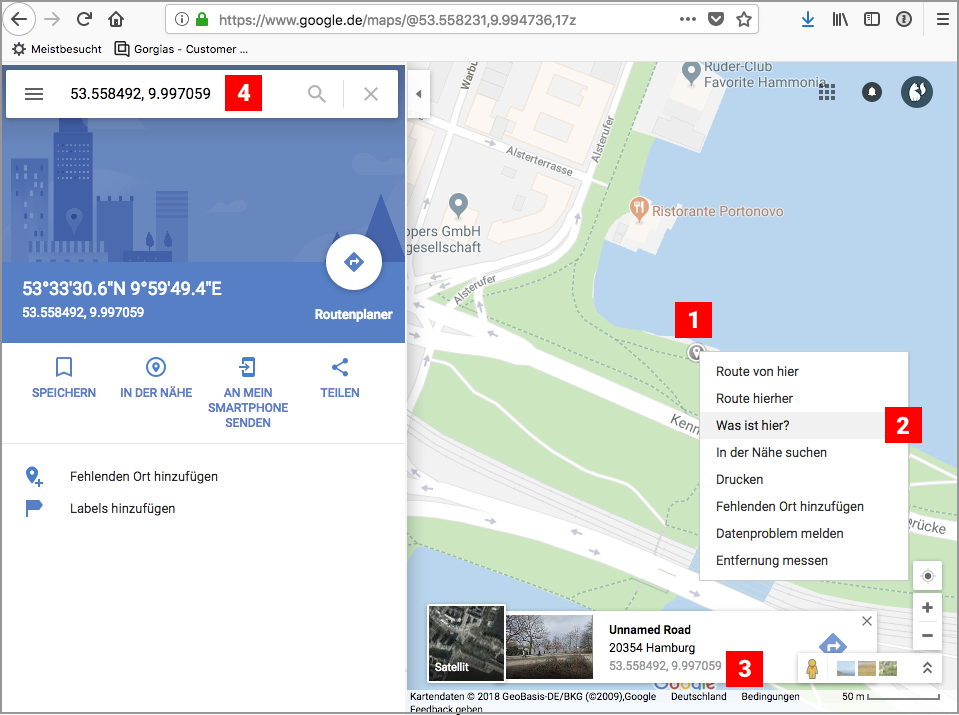Bookmark this page with the star

point(744,20)
